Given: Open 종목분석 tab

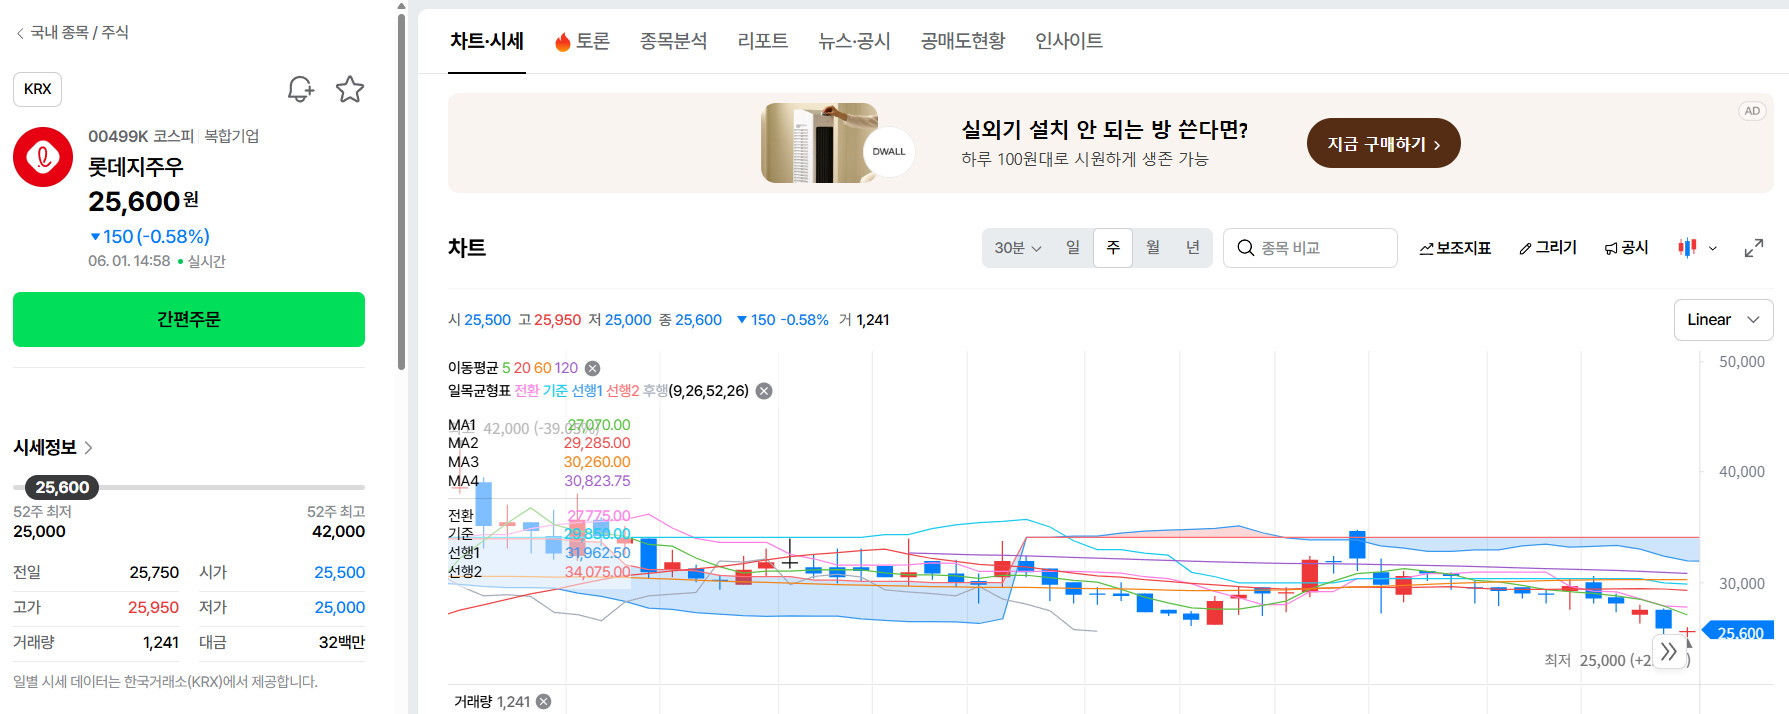Looking at the screenshot, I should click(x=674, y=41).
